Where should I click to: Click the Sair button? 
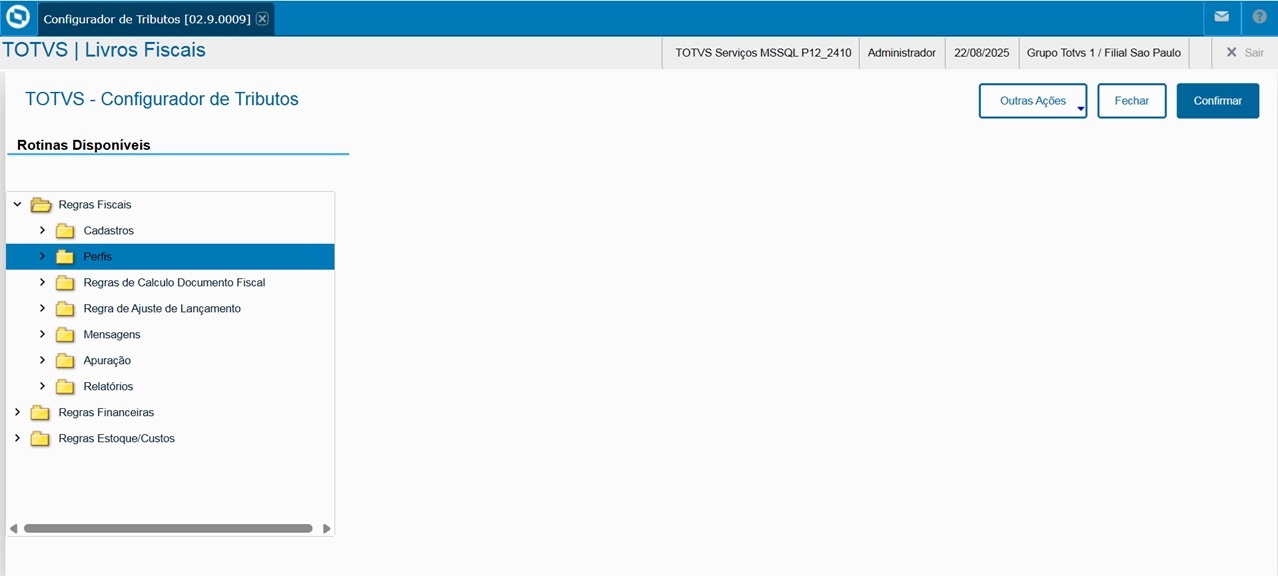[1245, 52]
